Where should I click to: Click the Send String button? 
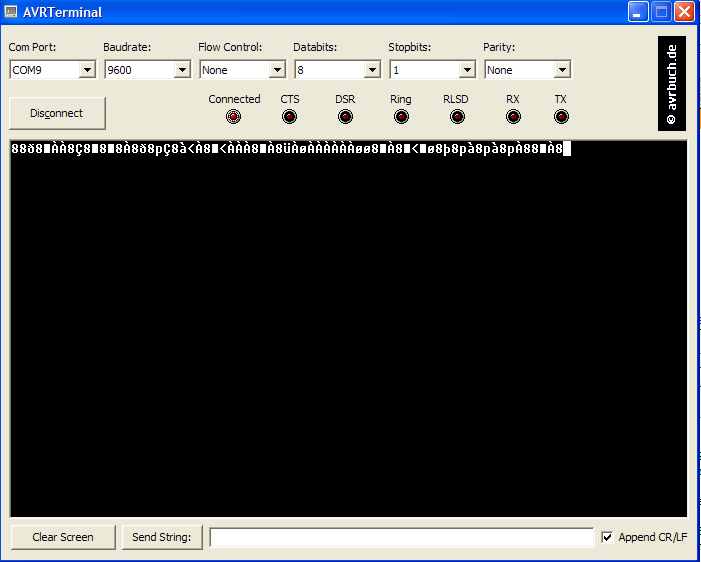click(x=162, y=537)
